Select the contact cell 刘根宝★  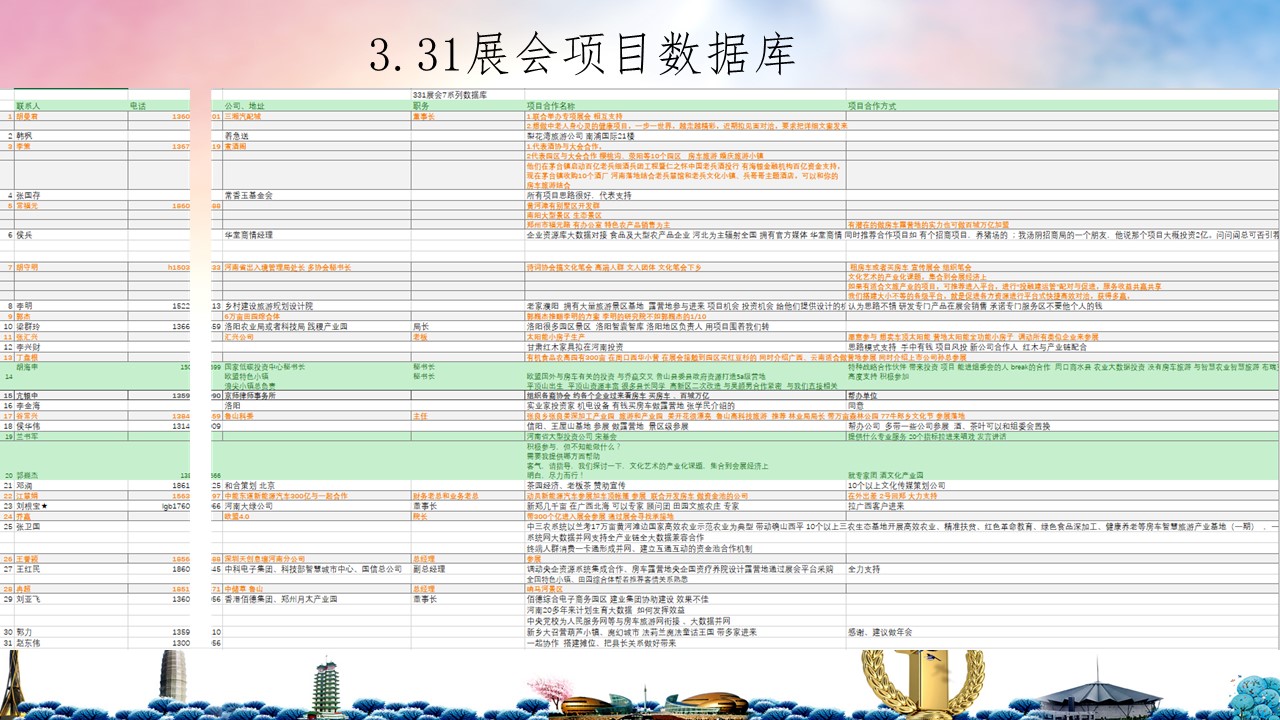tap(33, 506)
